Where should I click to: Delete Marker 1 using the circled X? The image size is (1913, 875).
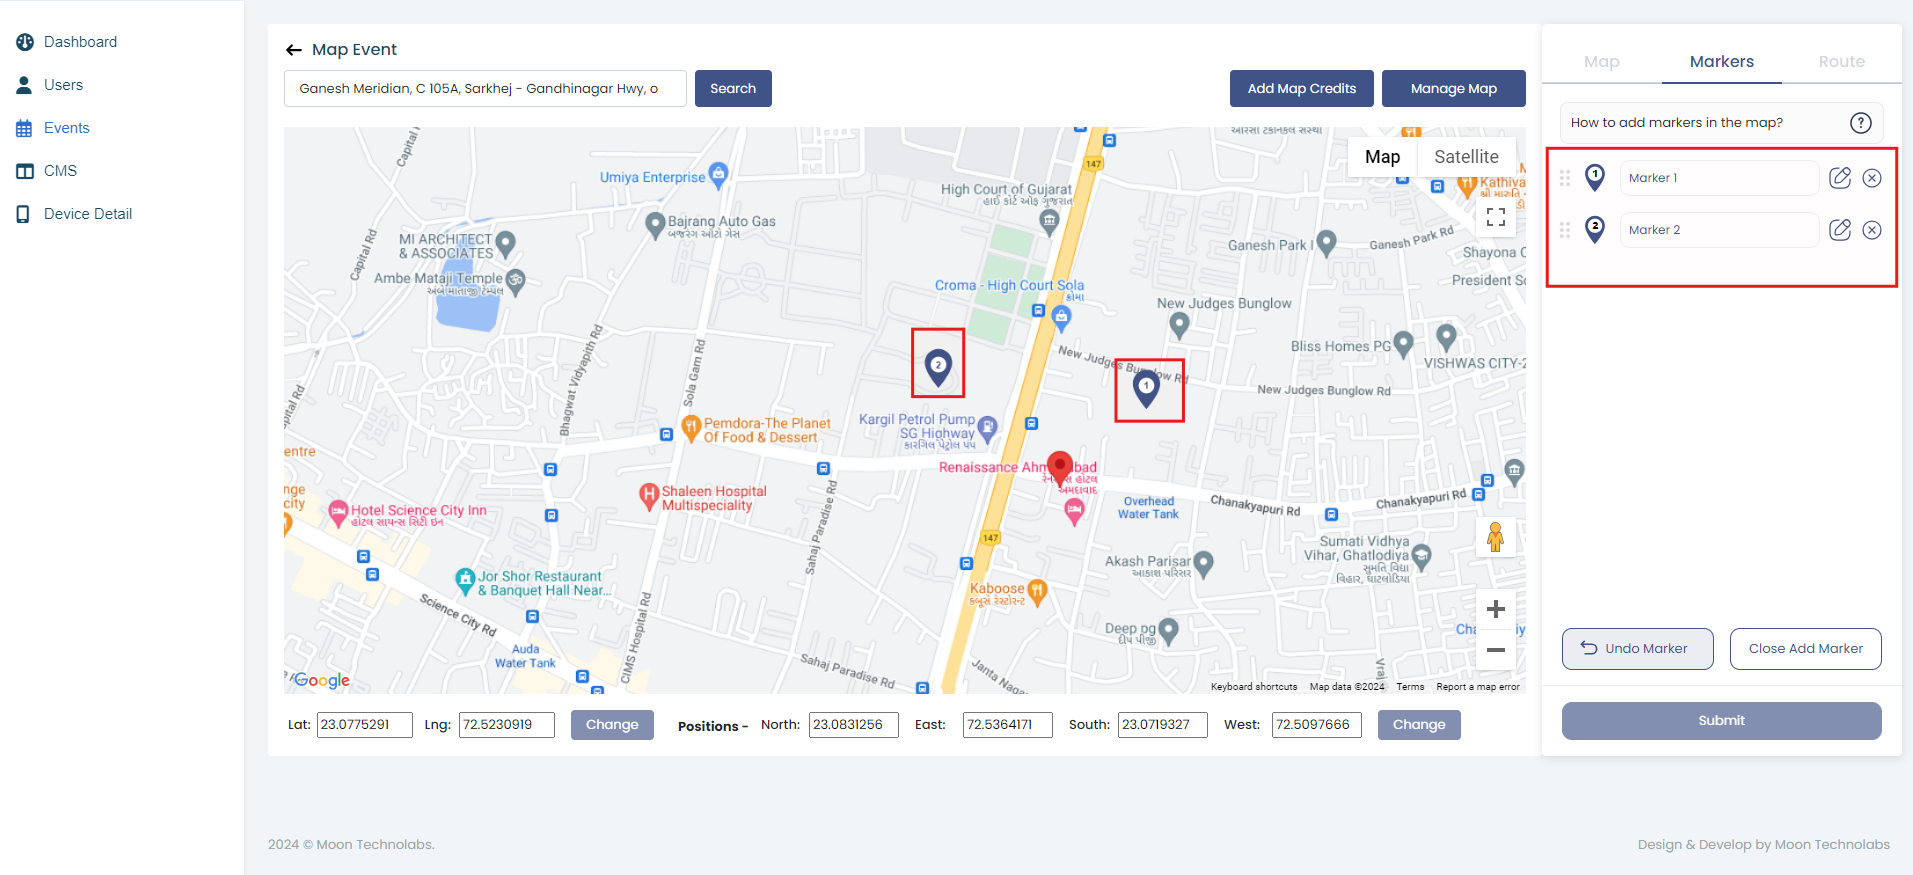tap(1872, 178)
